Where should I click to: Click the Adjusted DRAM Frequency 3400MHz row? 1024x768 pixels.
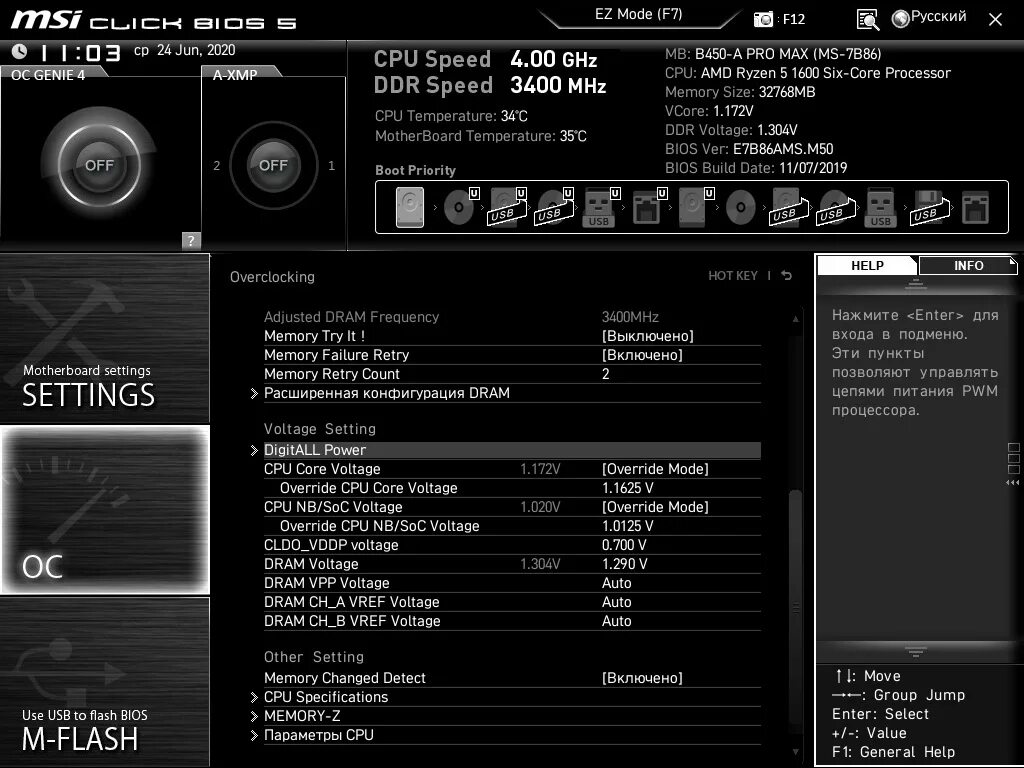coord(512,317)
